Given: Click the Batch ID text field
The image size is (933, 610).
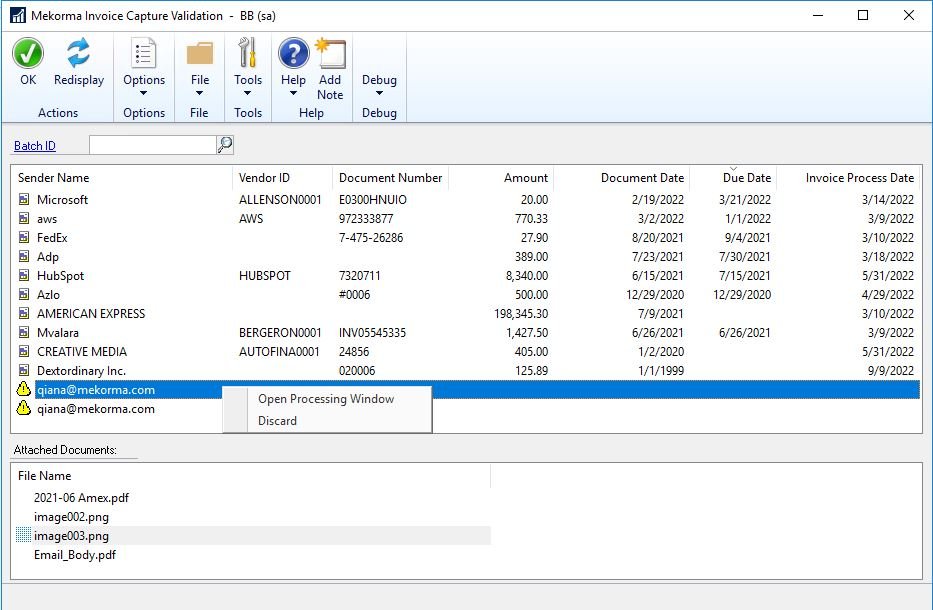Looking at the screenshot, I should 152,145.
